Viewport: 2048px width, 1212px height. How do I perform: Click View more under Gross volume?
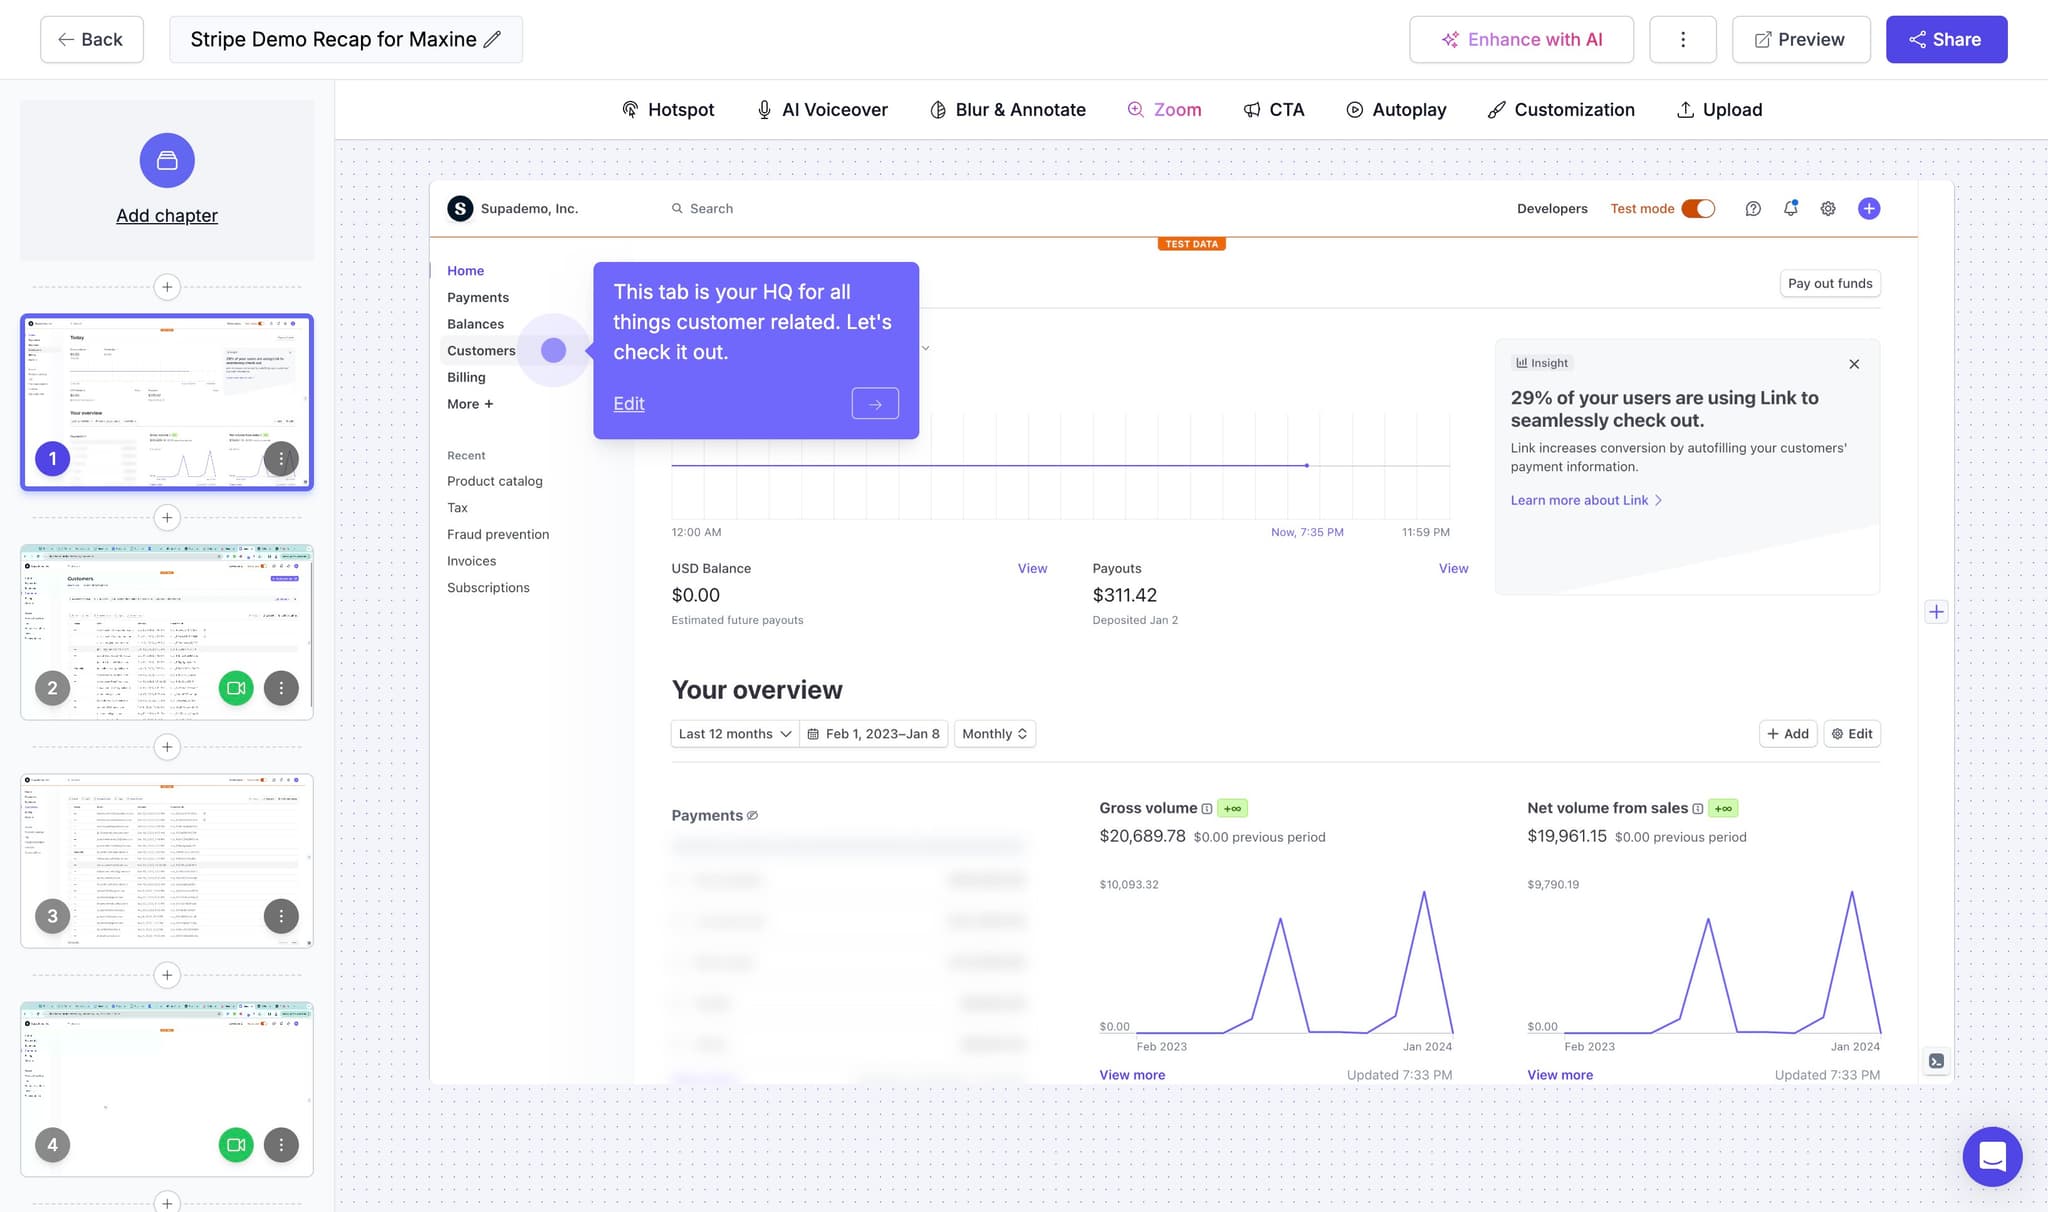click(1132, 1075)
